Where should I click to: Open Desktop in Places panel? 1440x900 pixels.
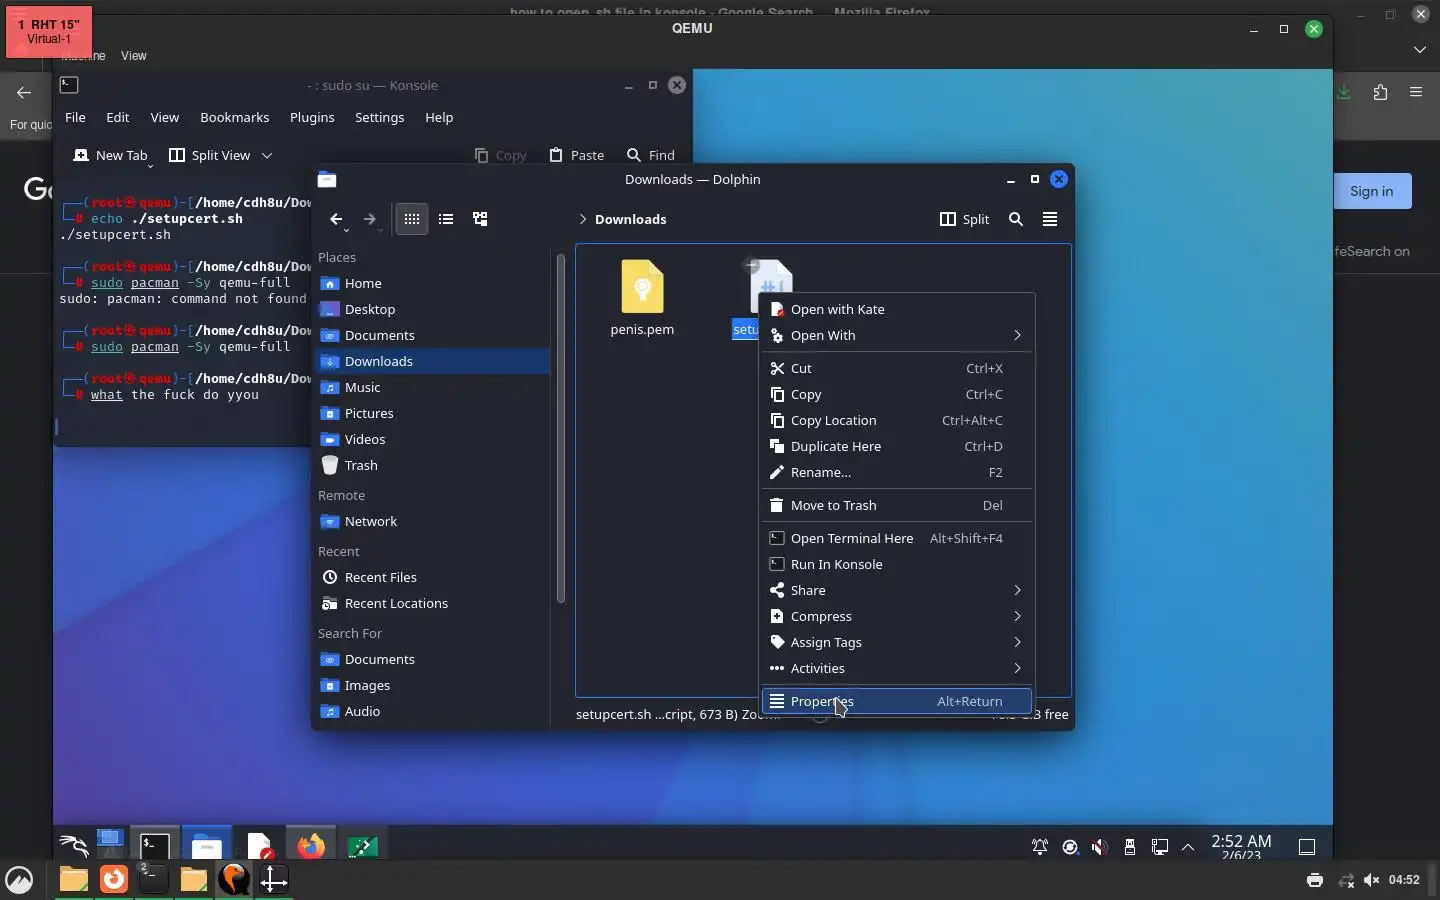click(433, 309)
